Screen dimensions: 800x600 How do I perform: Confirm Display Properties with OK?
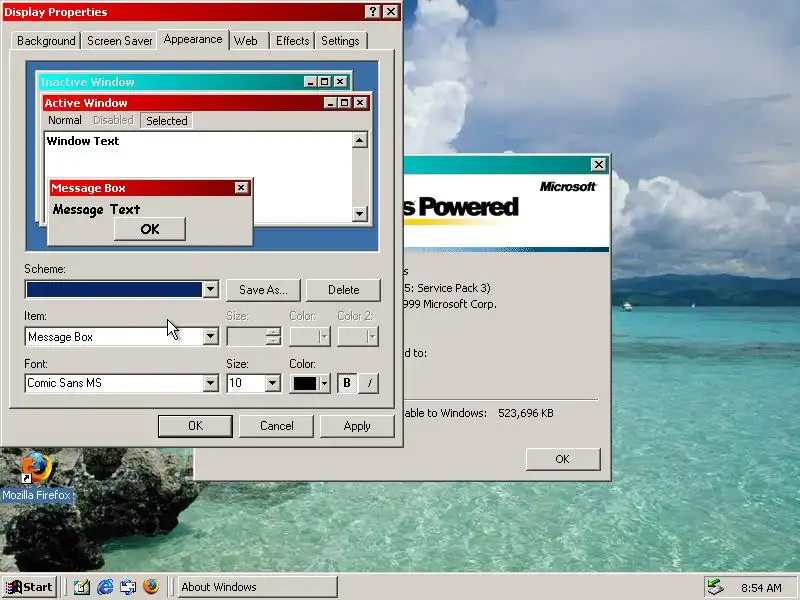(x=195, y=426)
